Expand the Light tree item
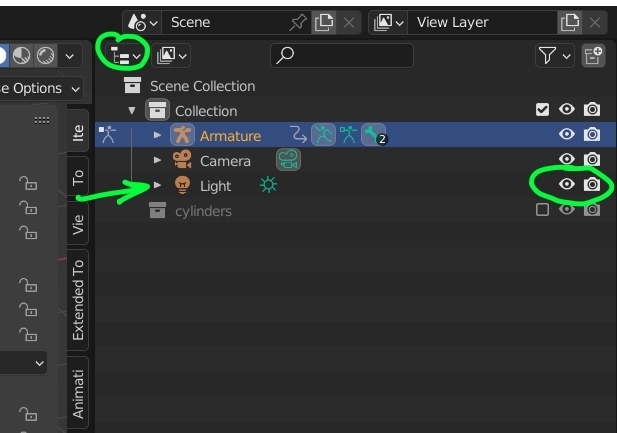The image size is (617, 433). click(x=157, y=185)
